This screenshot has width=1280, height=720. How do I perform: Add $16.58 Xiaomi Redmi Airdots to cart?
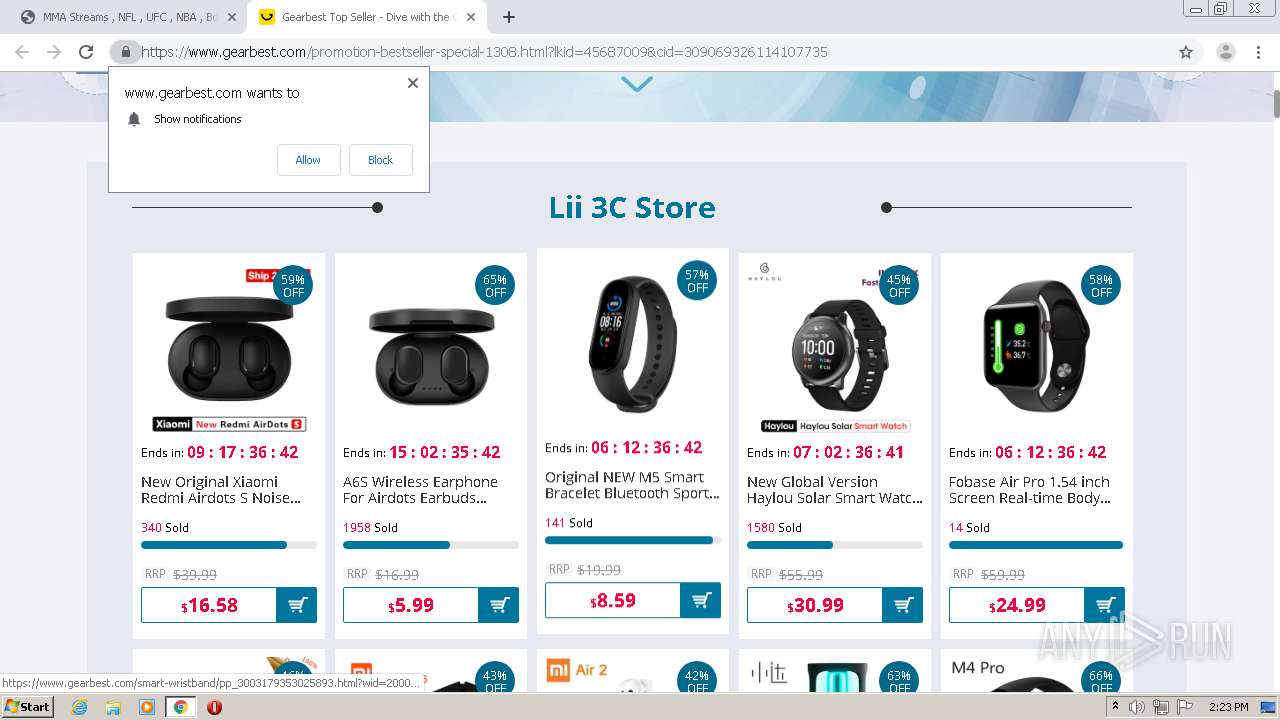[x=297, y=605]
